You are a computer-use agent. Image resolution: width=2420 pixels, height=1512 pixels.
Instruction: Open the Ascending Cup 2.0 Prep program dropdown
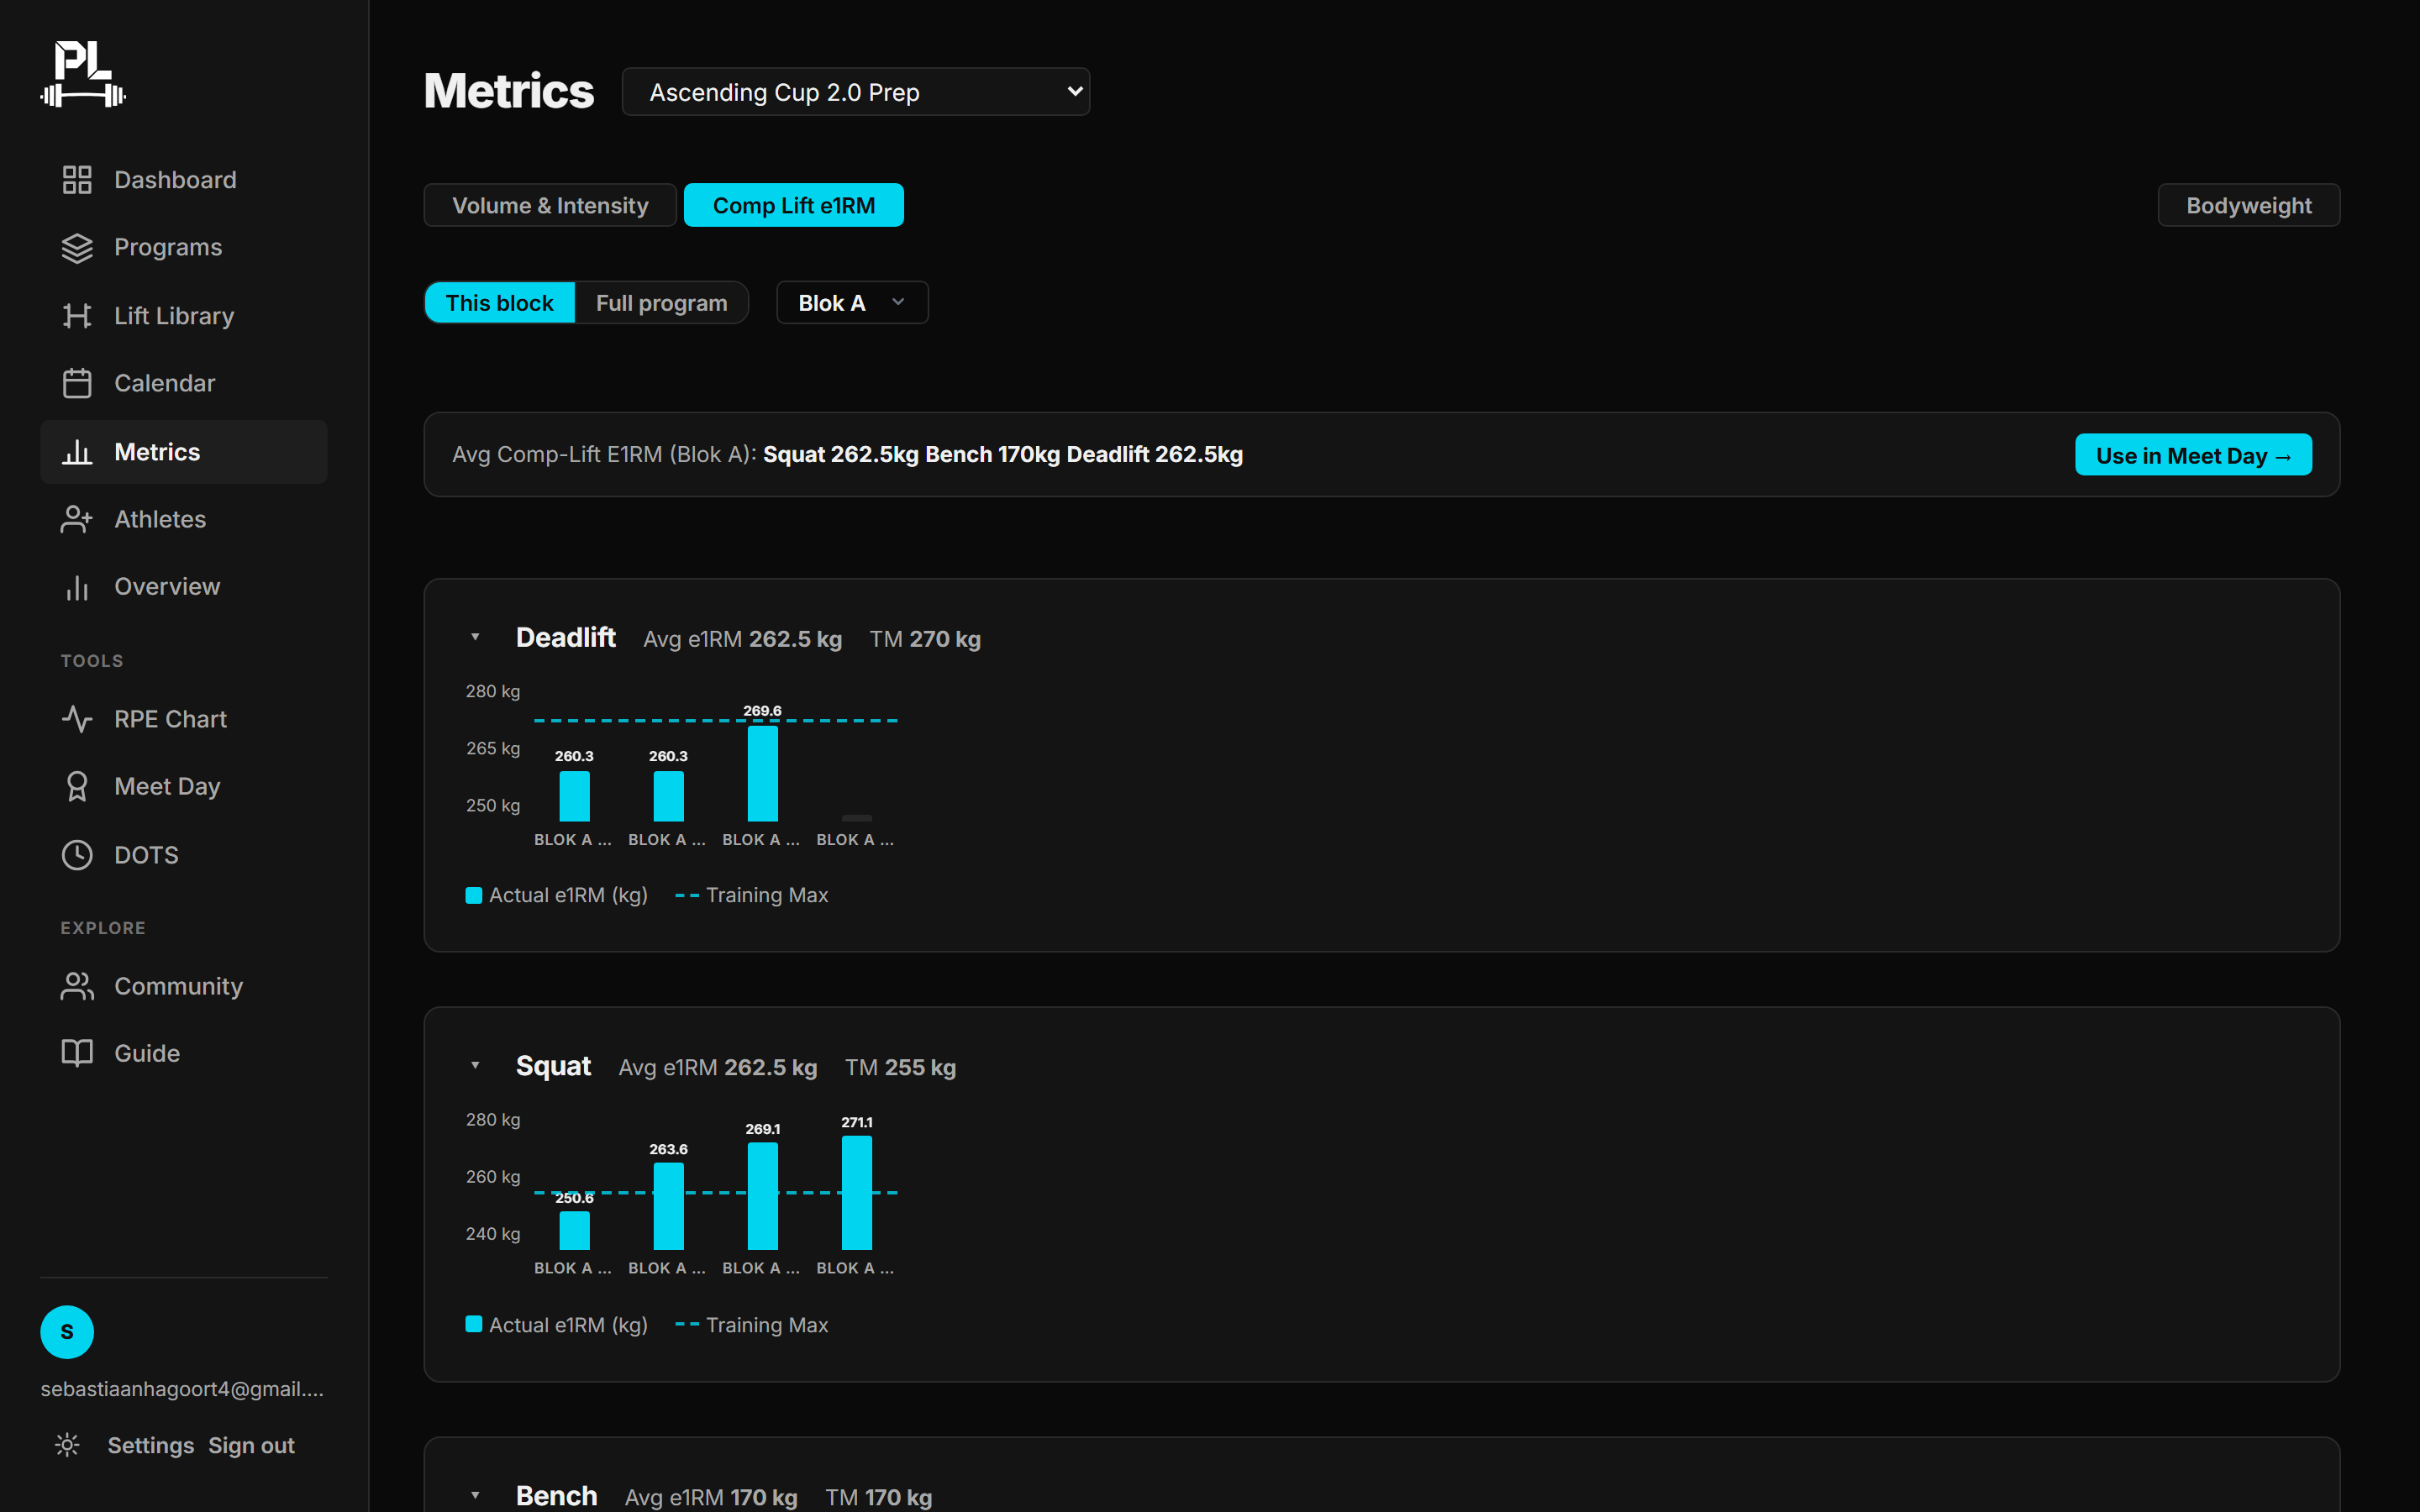(856, 92)
